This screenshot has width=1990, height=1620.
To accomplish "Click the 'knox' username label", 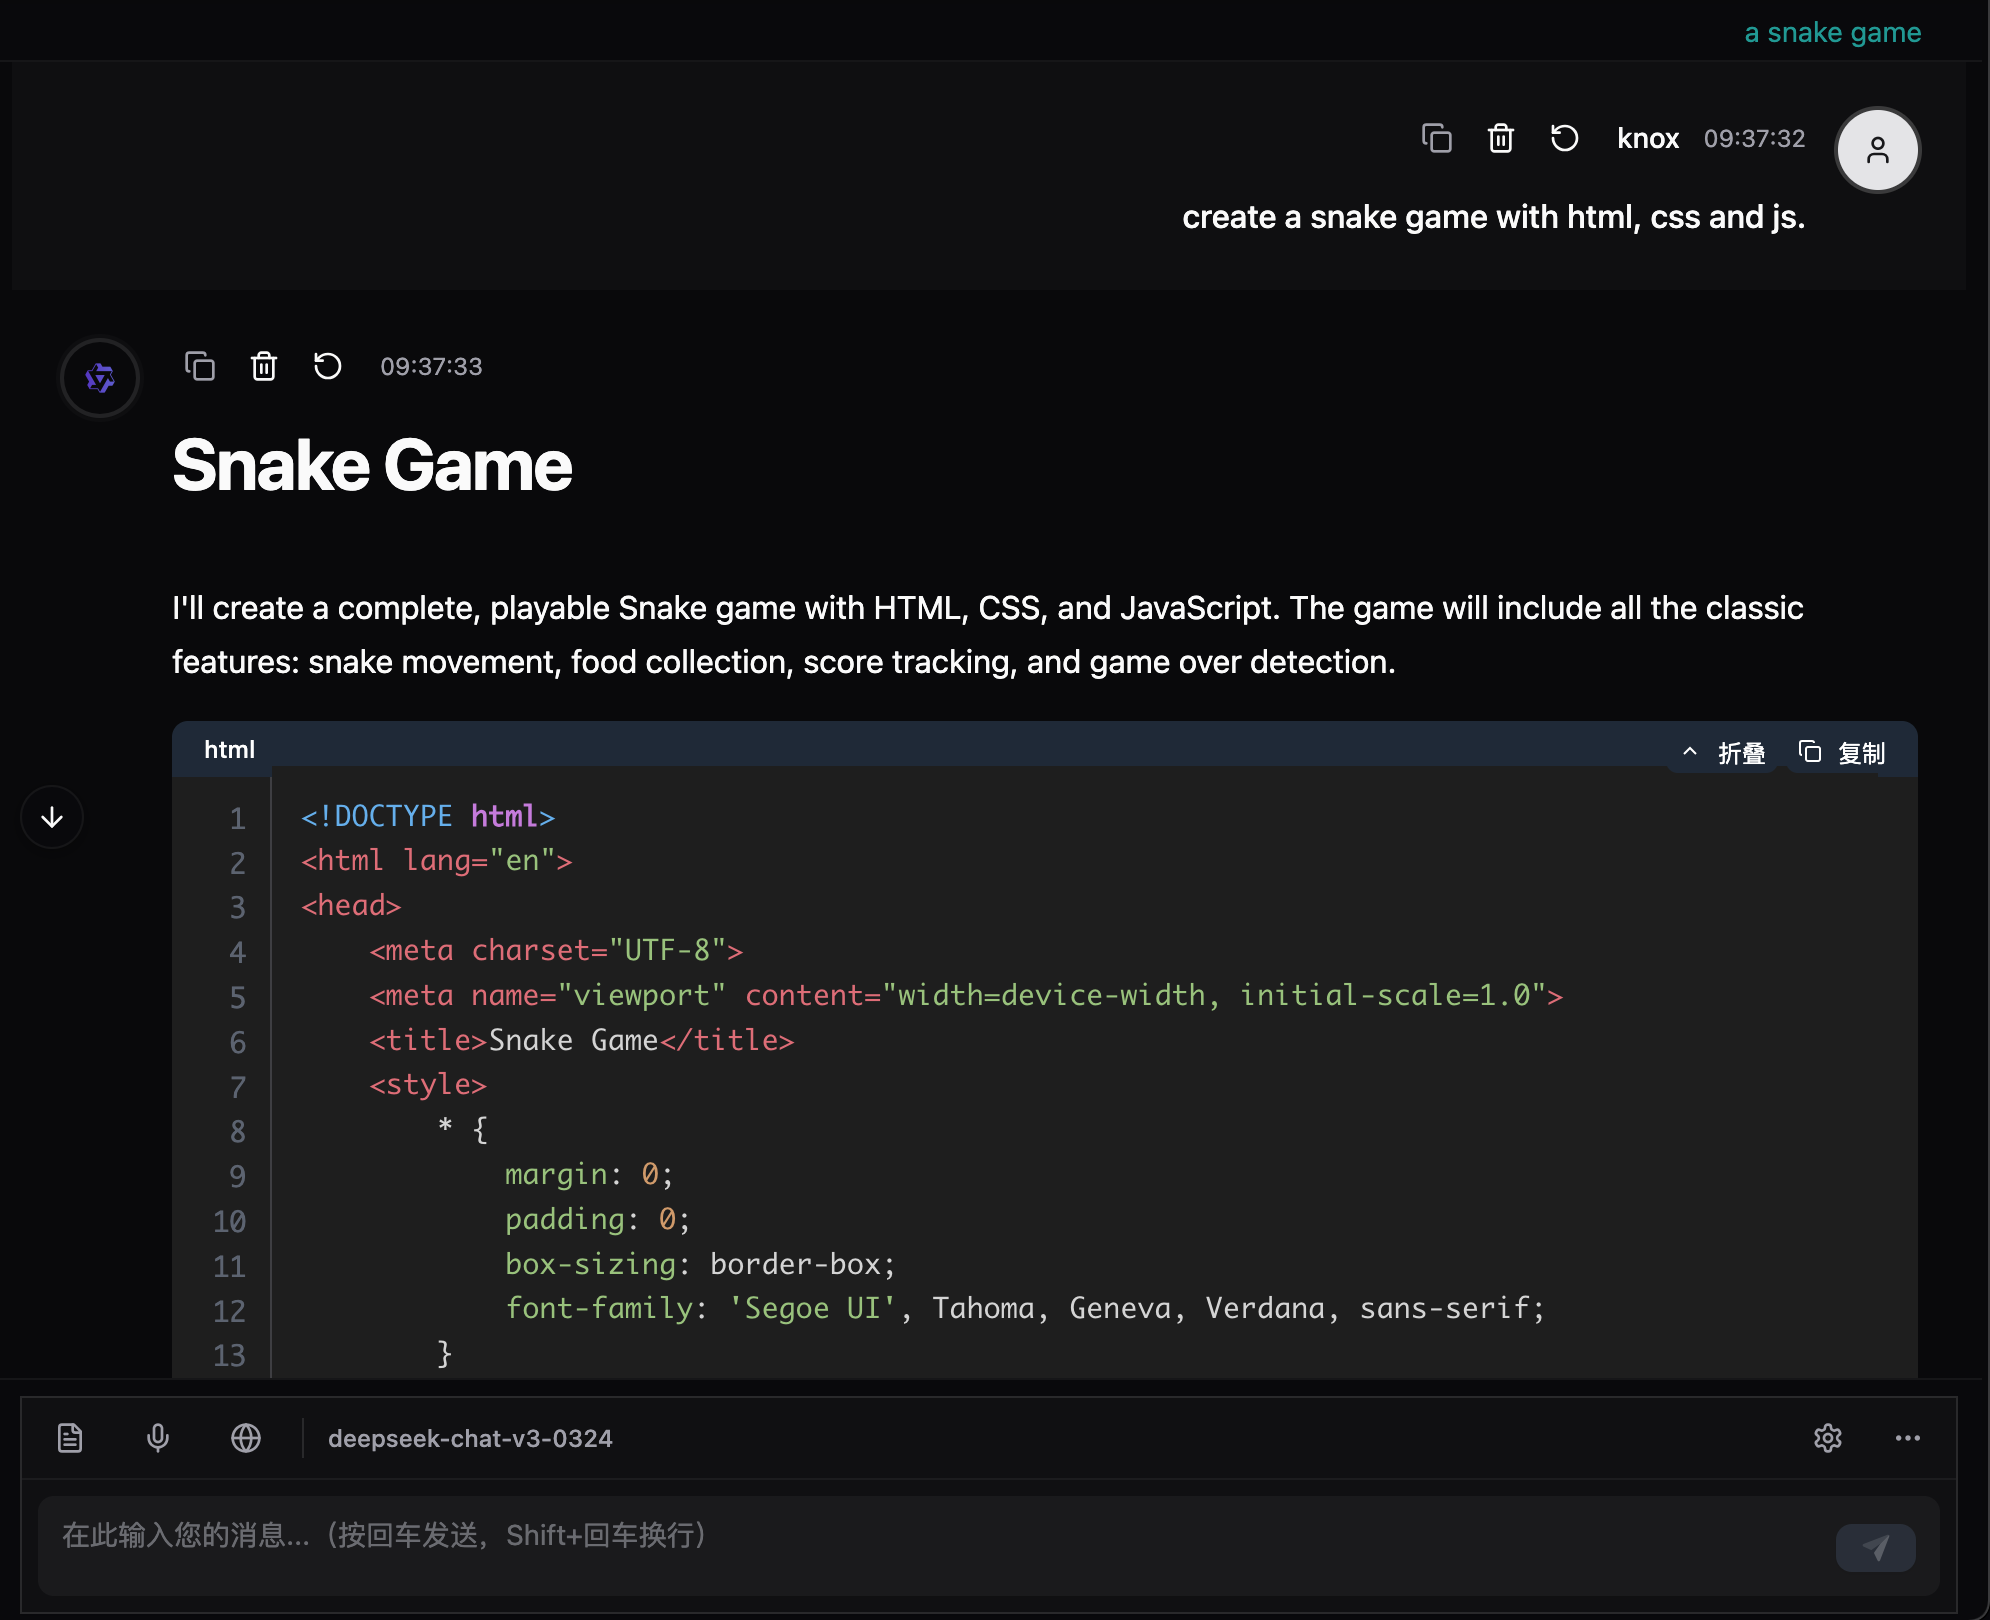I will tap(1648, 138).
